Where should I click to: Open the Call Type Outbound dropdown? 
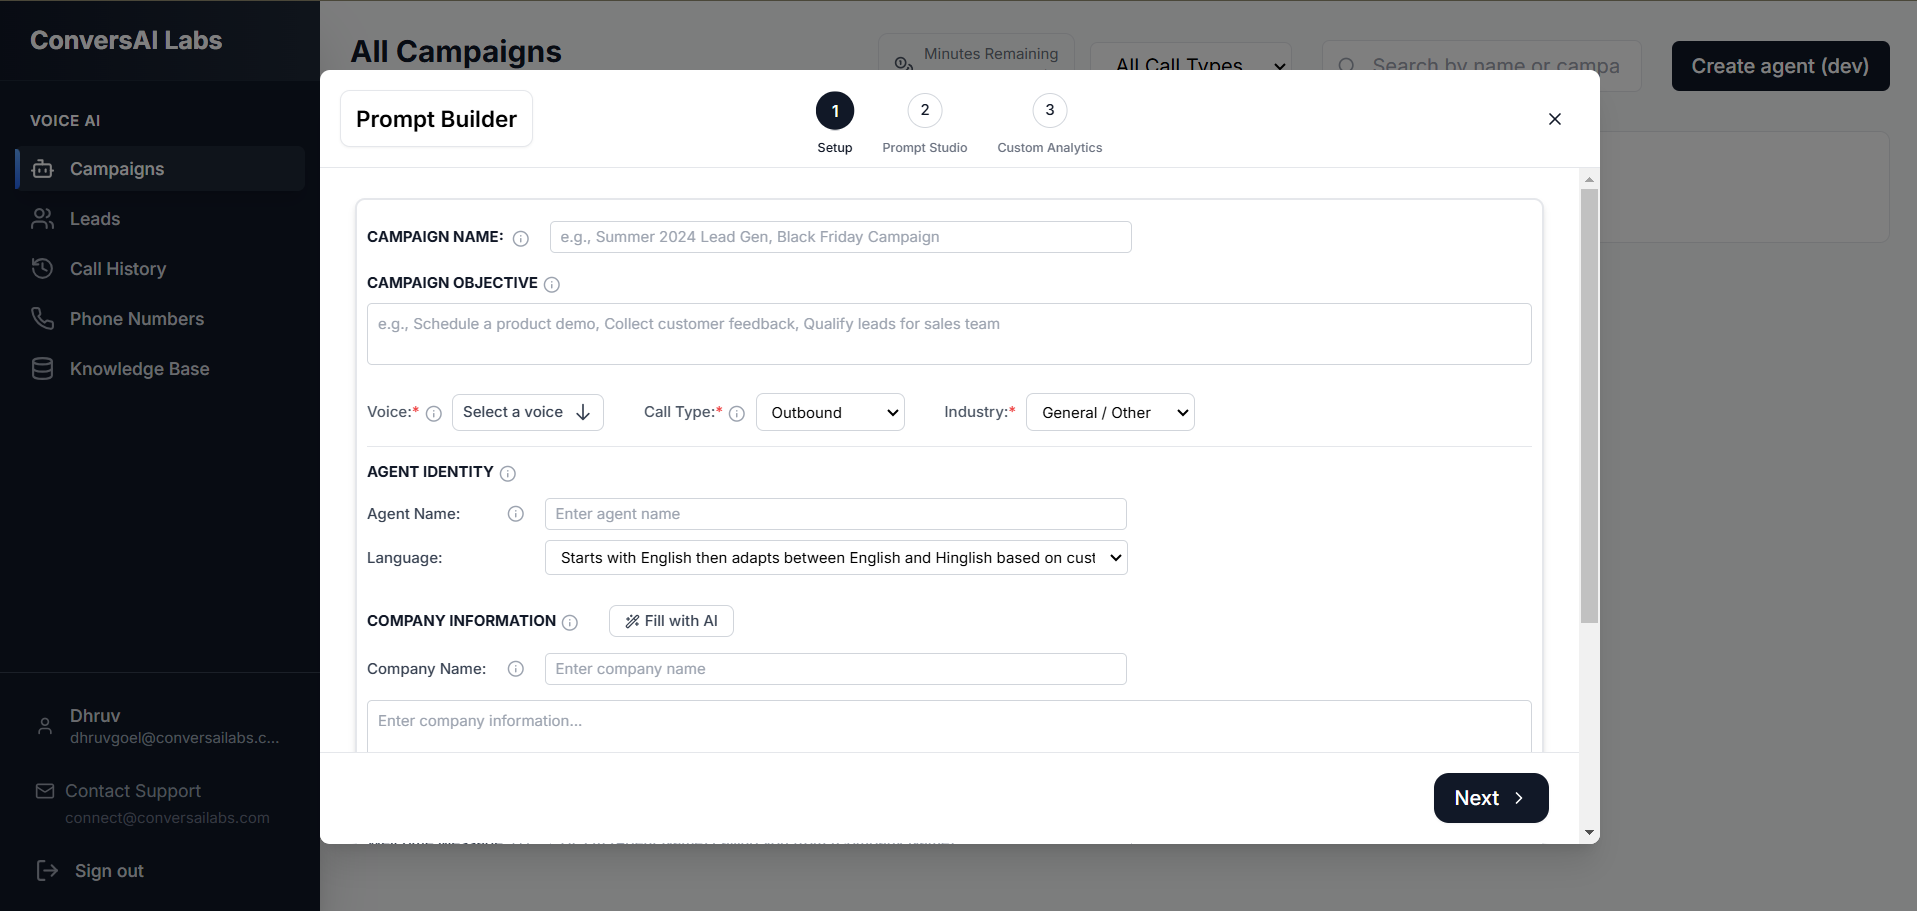[x=830, y=412]
